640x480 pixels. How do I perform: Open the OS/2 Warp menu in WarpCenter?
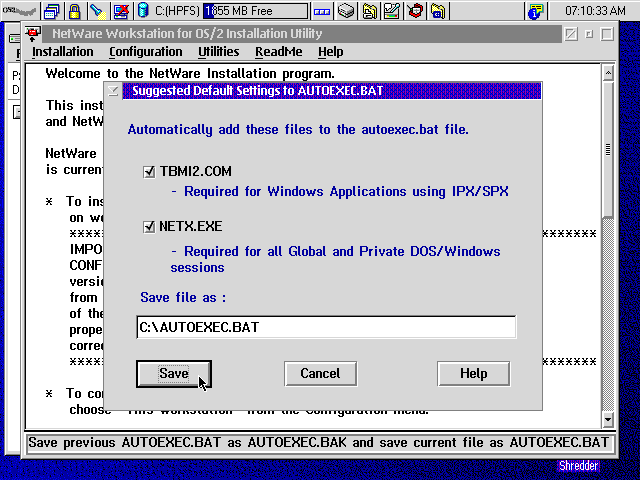(x=19, y=10)
